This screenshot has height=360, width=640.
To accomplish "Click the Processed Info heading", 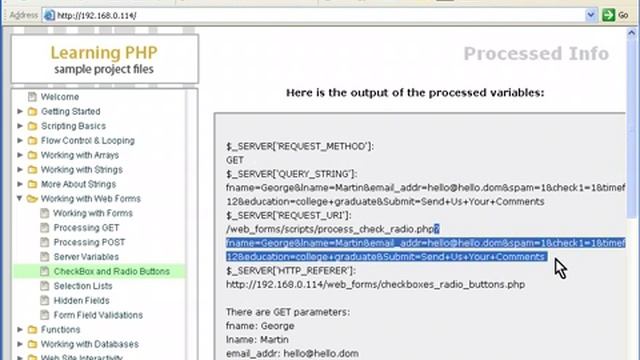I will tap(536, 54).
